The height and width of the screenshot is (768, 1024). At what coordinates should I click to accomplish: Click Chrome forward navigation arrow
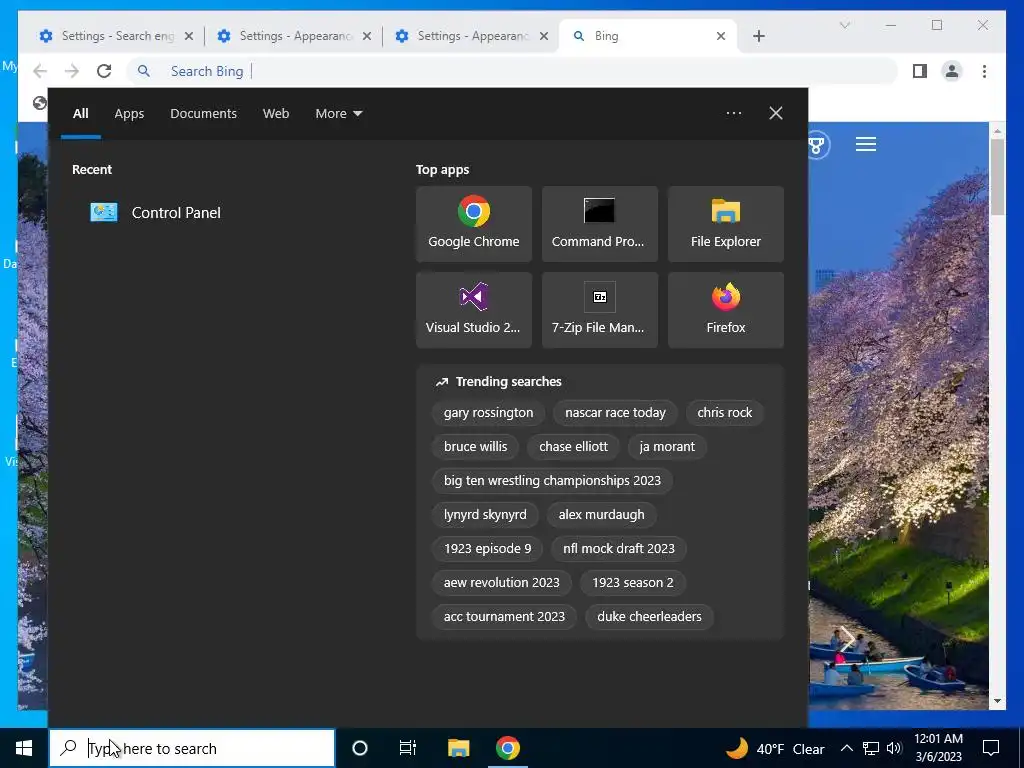click(72, 71)
